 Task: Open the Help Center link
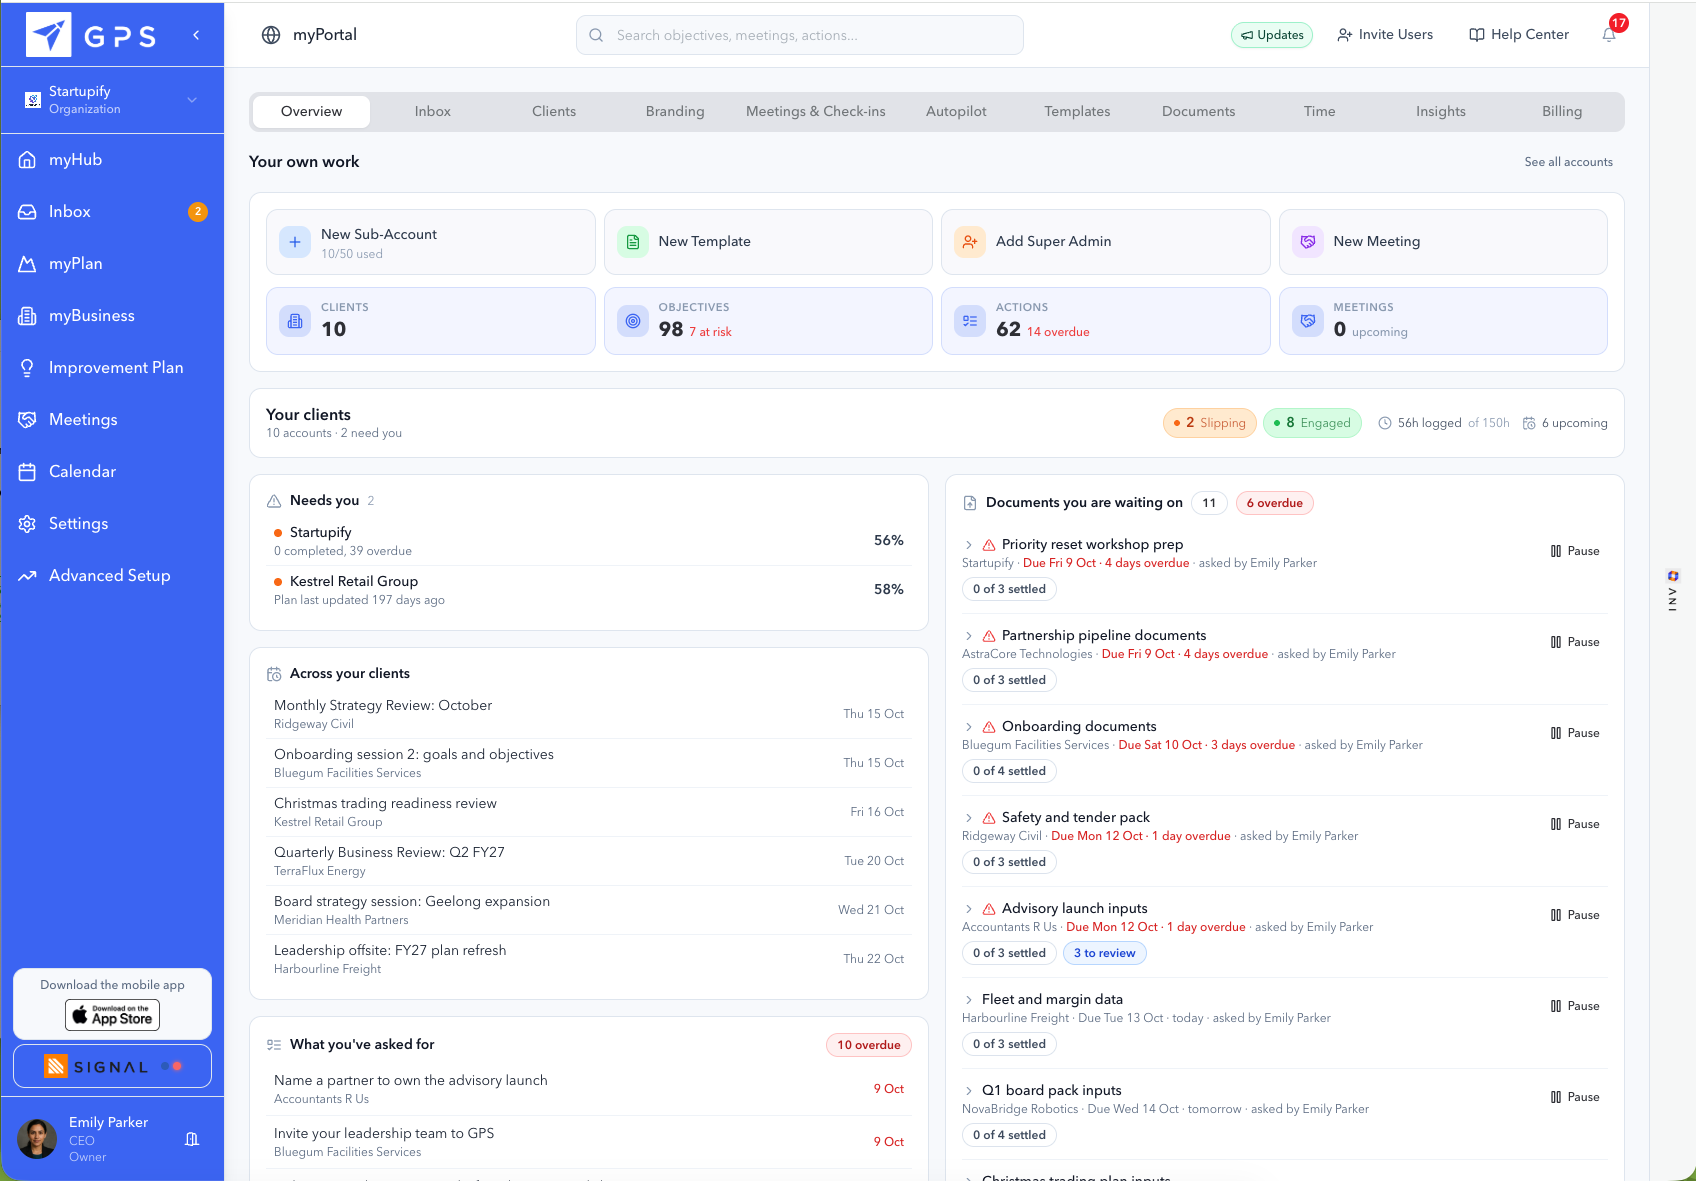coord(1519,35)
